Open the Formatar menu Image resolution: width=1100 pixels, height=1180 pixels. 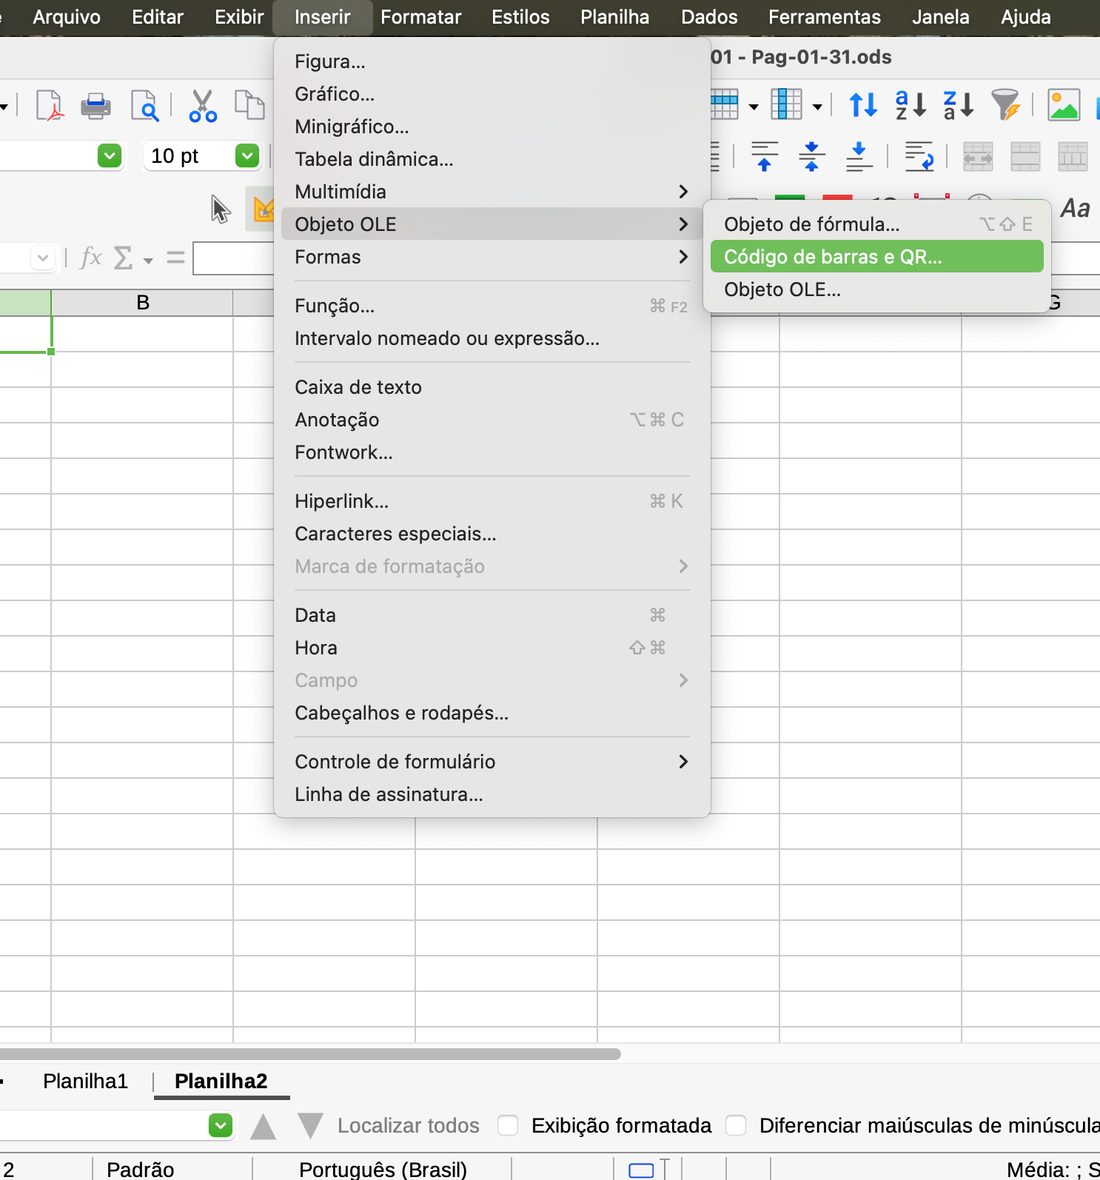tap(421, 17)
